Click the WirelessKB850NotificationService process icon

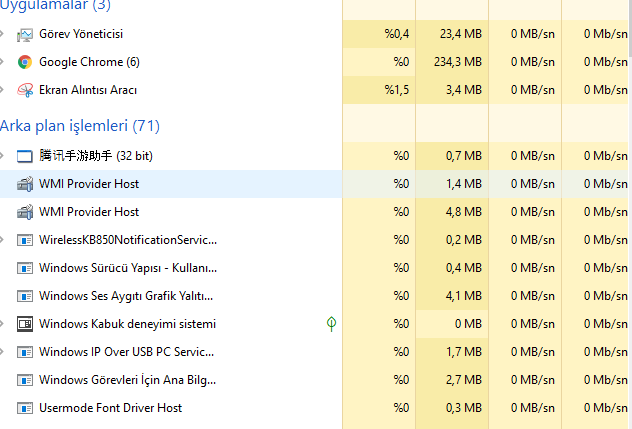[25, 240]
